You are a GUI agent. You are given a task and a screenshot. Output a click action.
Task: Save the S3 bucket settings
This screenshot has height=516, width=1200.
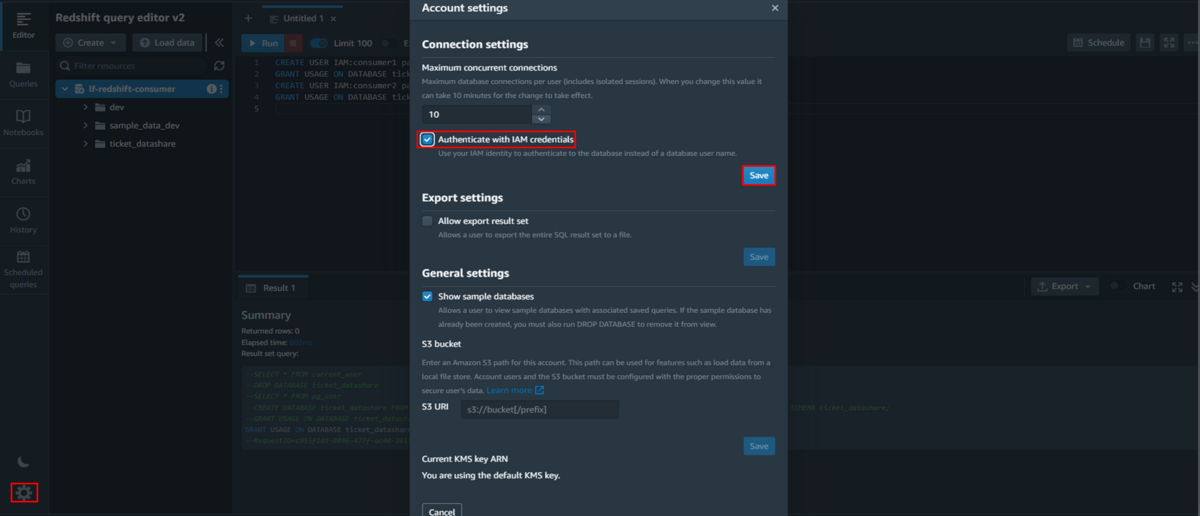(x=759, y=446)
